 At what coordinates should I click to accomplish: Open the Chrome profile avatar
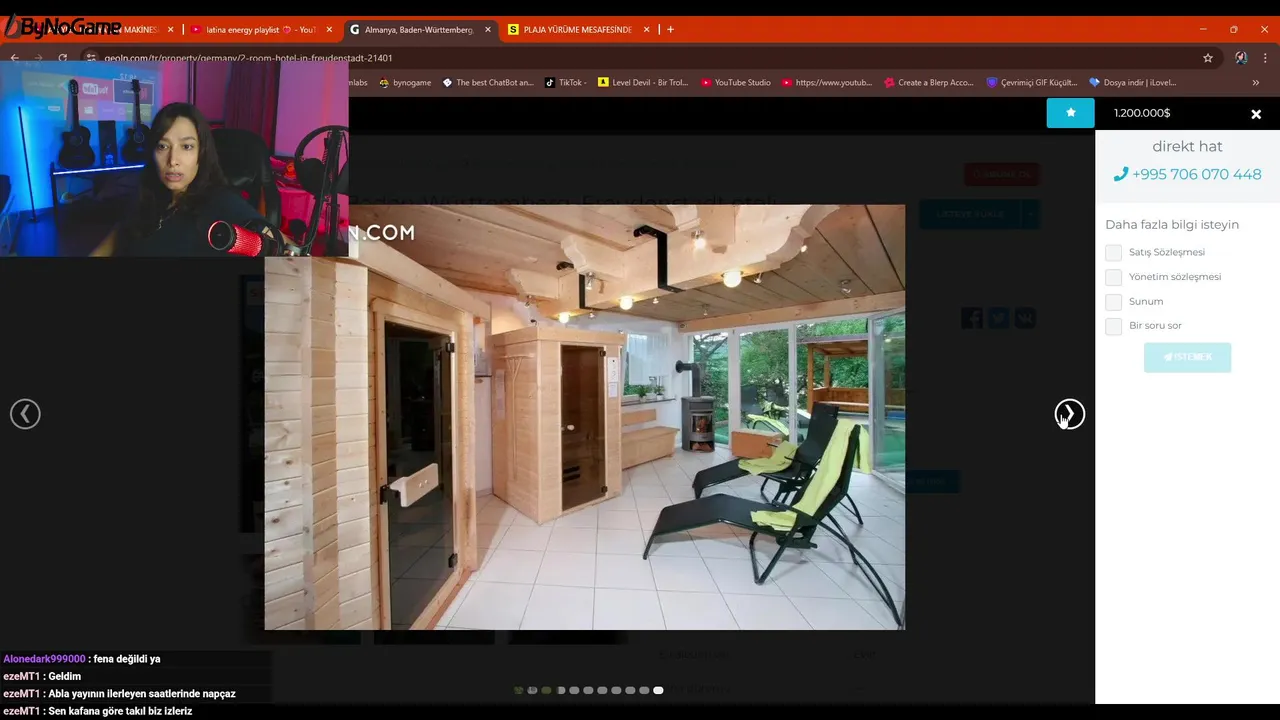tap(1241, 58)
